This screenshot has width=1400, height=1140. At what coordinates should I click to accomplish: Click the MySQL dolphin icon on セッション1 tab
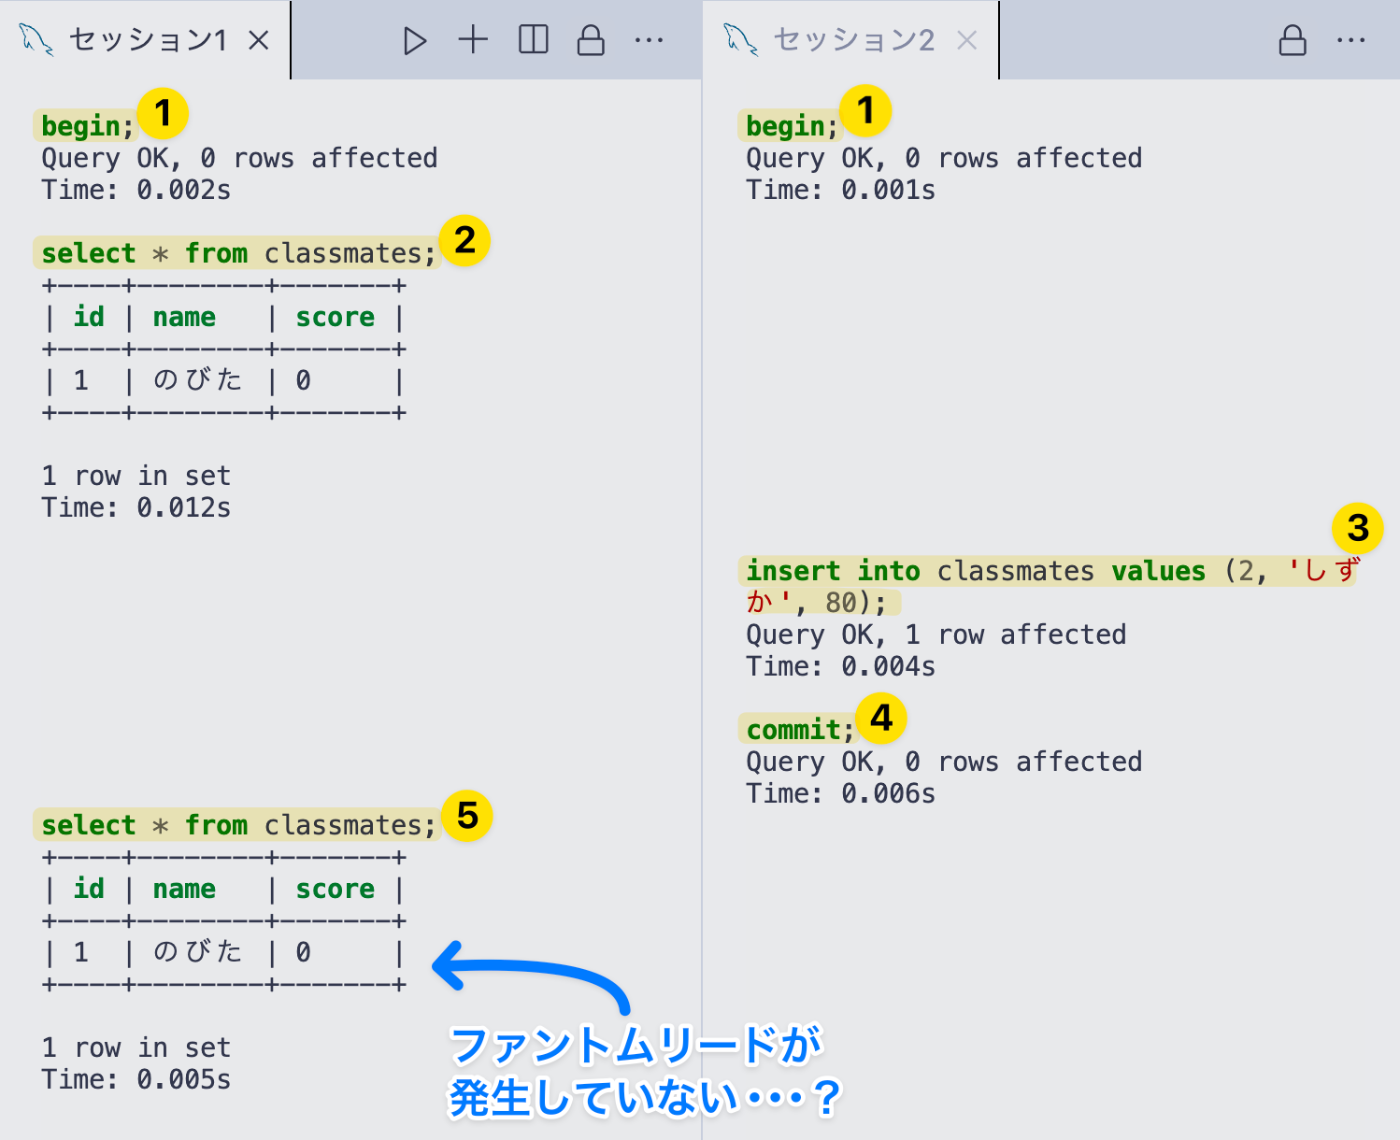click(x=36, y=40)
